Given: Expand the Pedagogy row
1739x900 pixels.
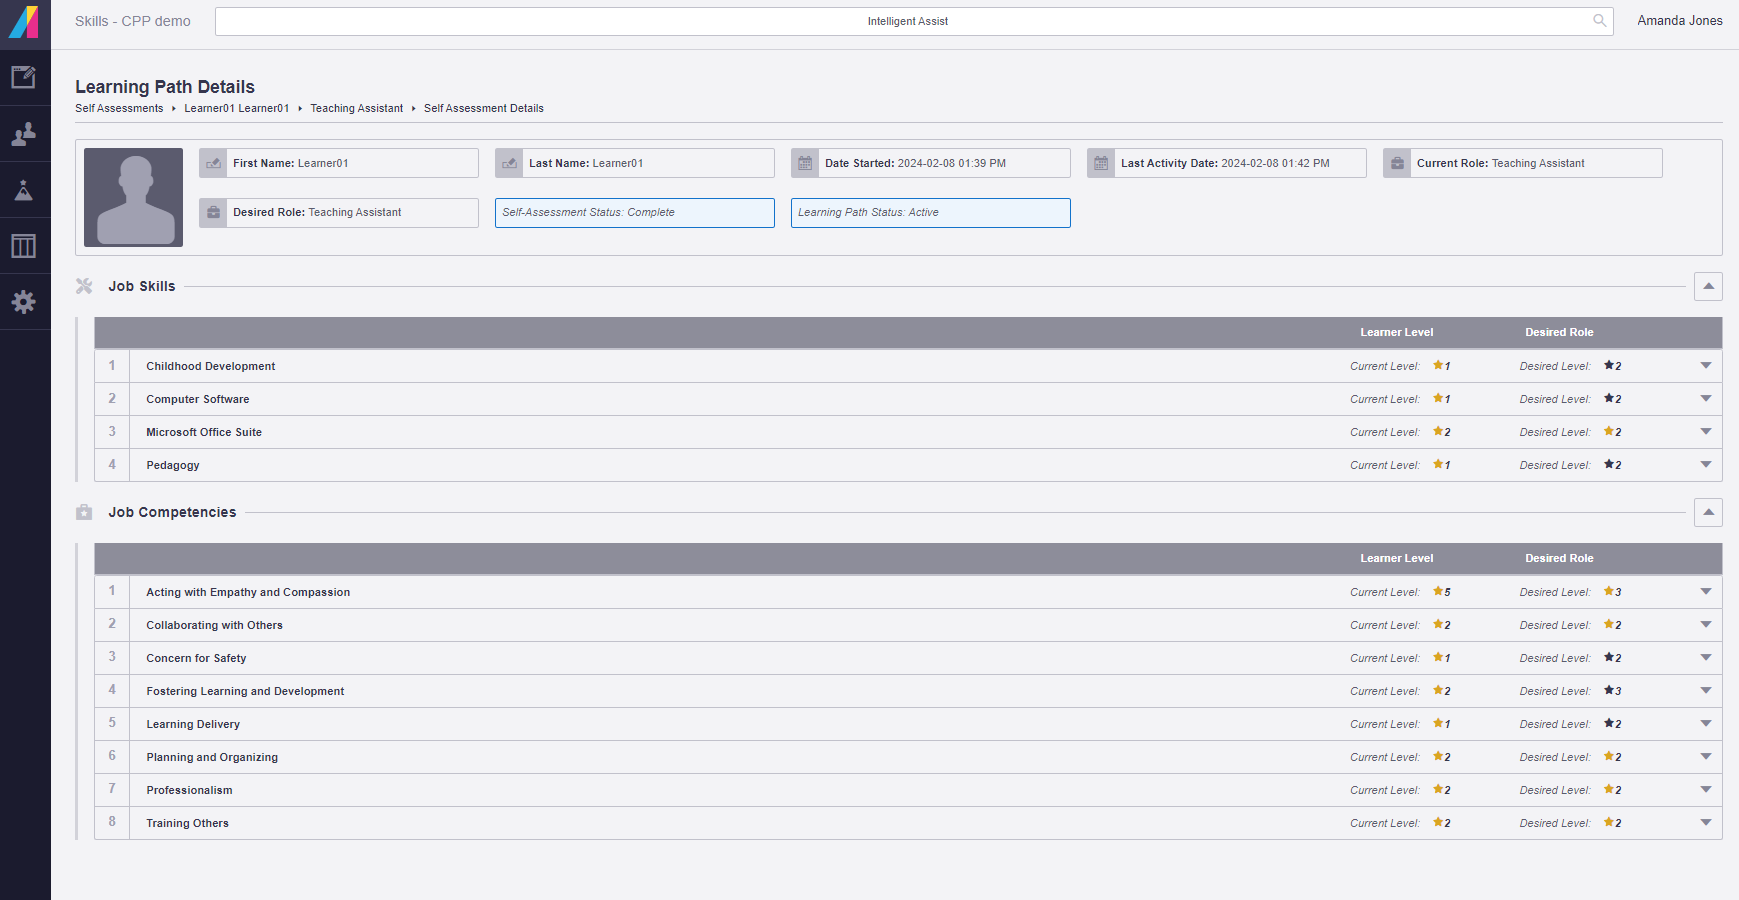Looking at the screenshot, I should (x=1706, y=465).
